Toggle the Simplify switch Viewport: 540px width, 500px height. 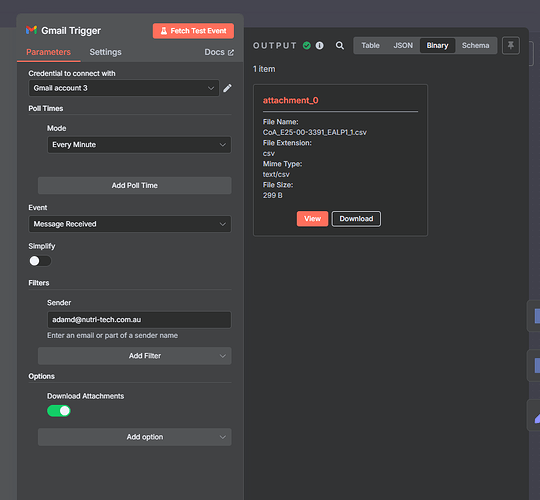click(x=40, y=261)
